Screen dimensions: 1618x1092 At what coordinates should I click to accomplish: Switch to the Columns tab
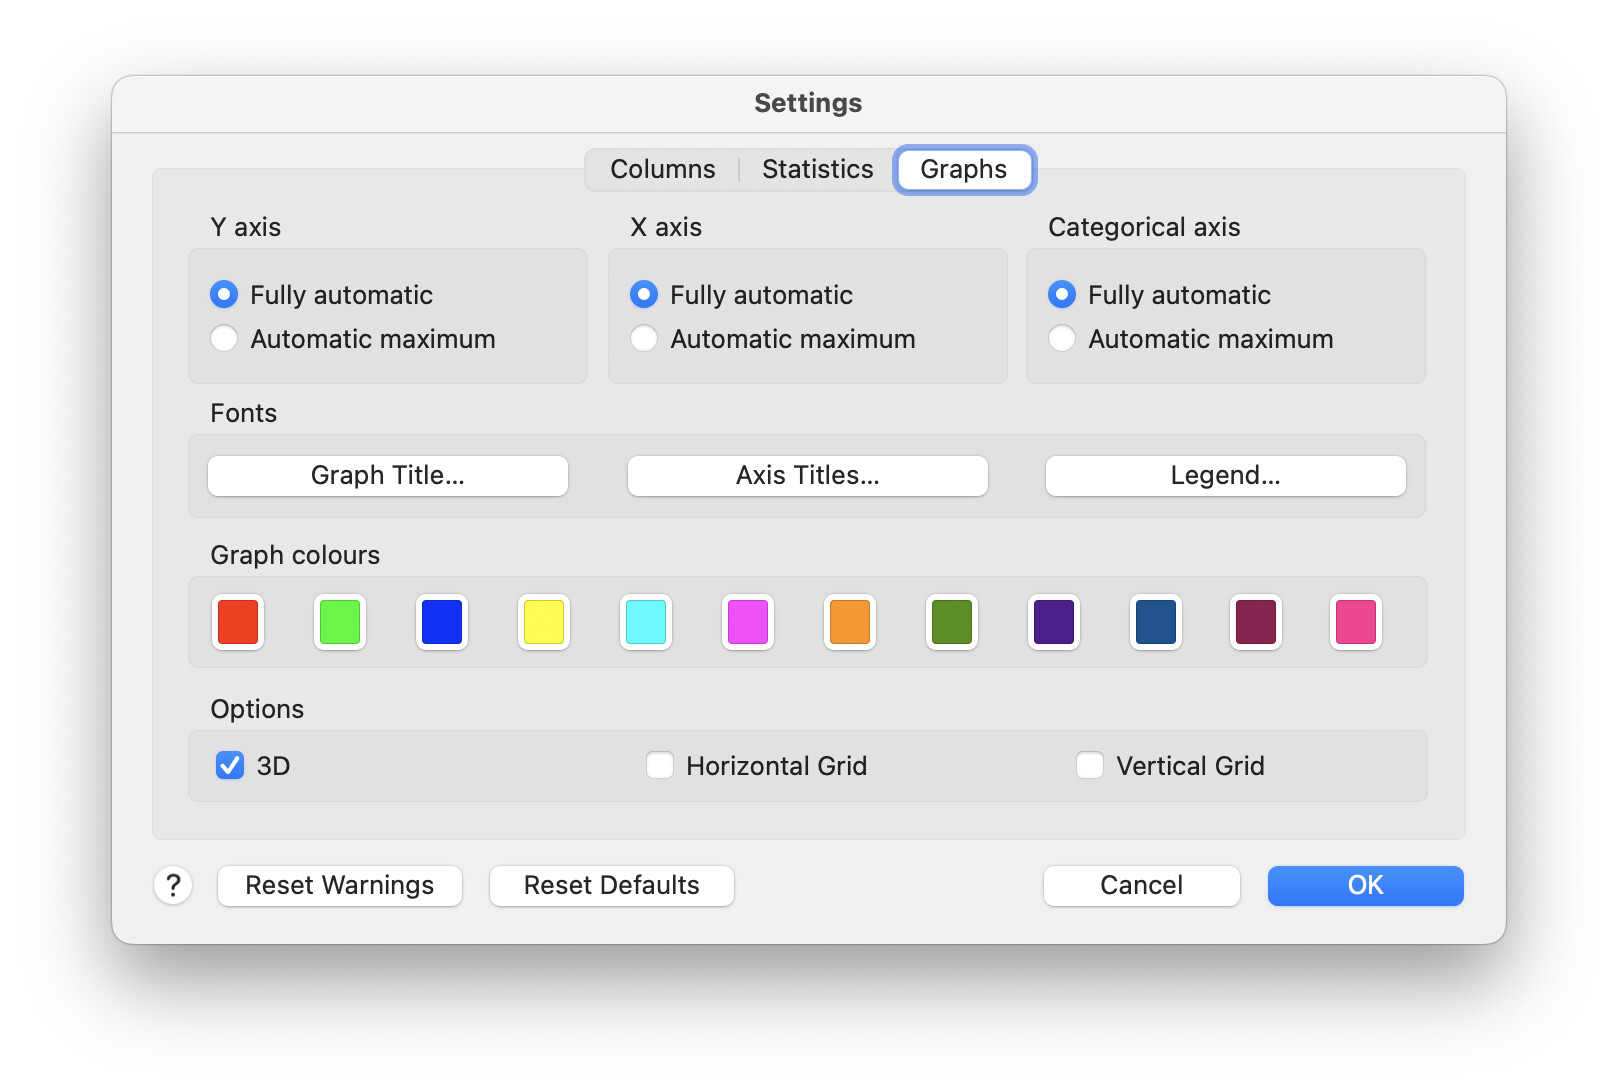[661, 169]
